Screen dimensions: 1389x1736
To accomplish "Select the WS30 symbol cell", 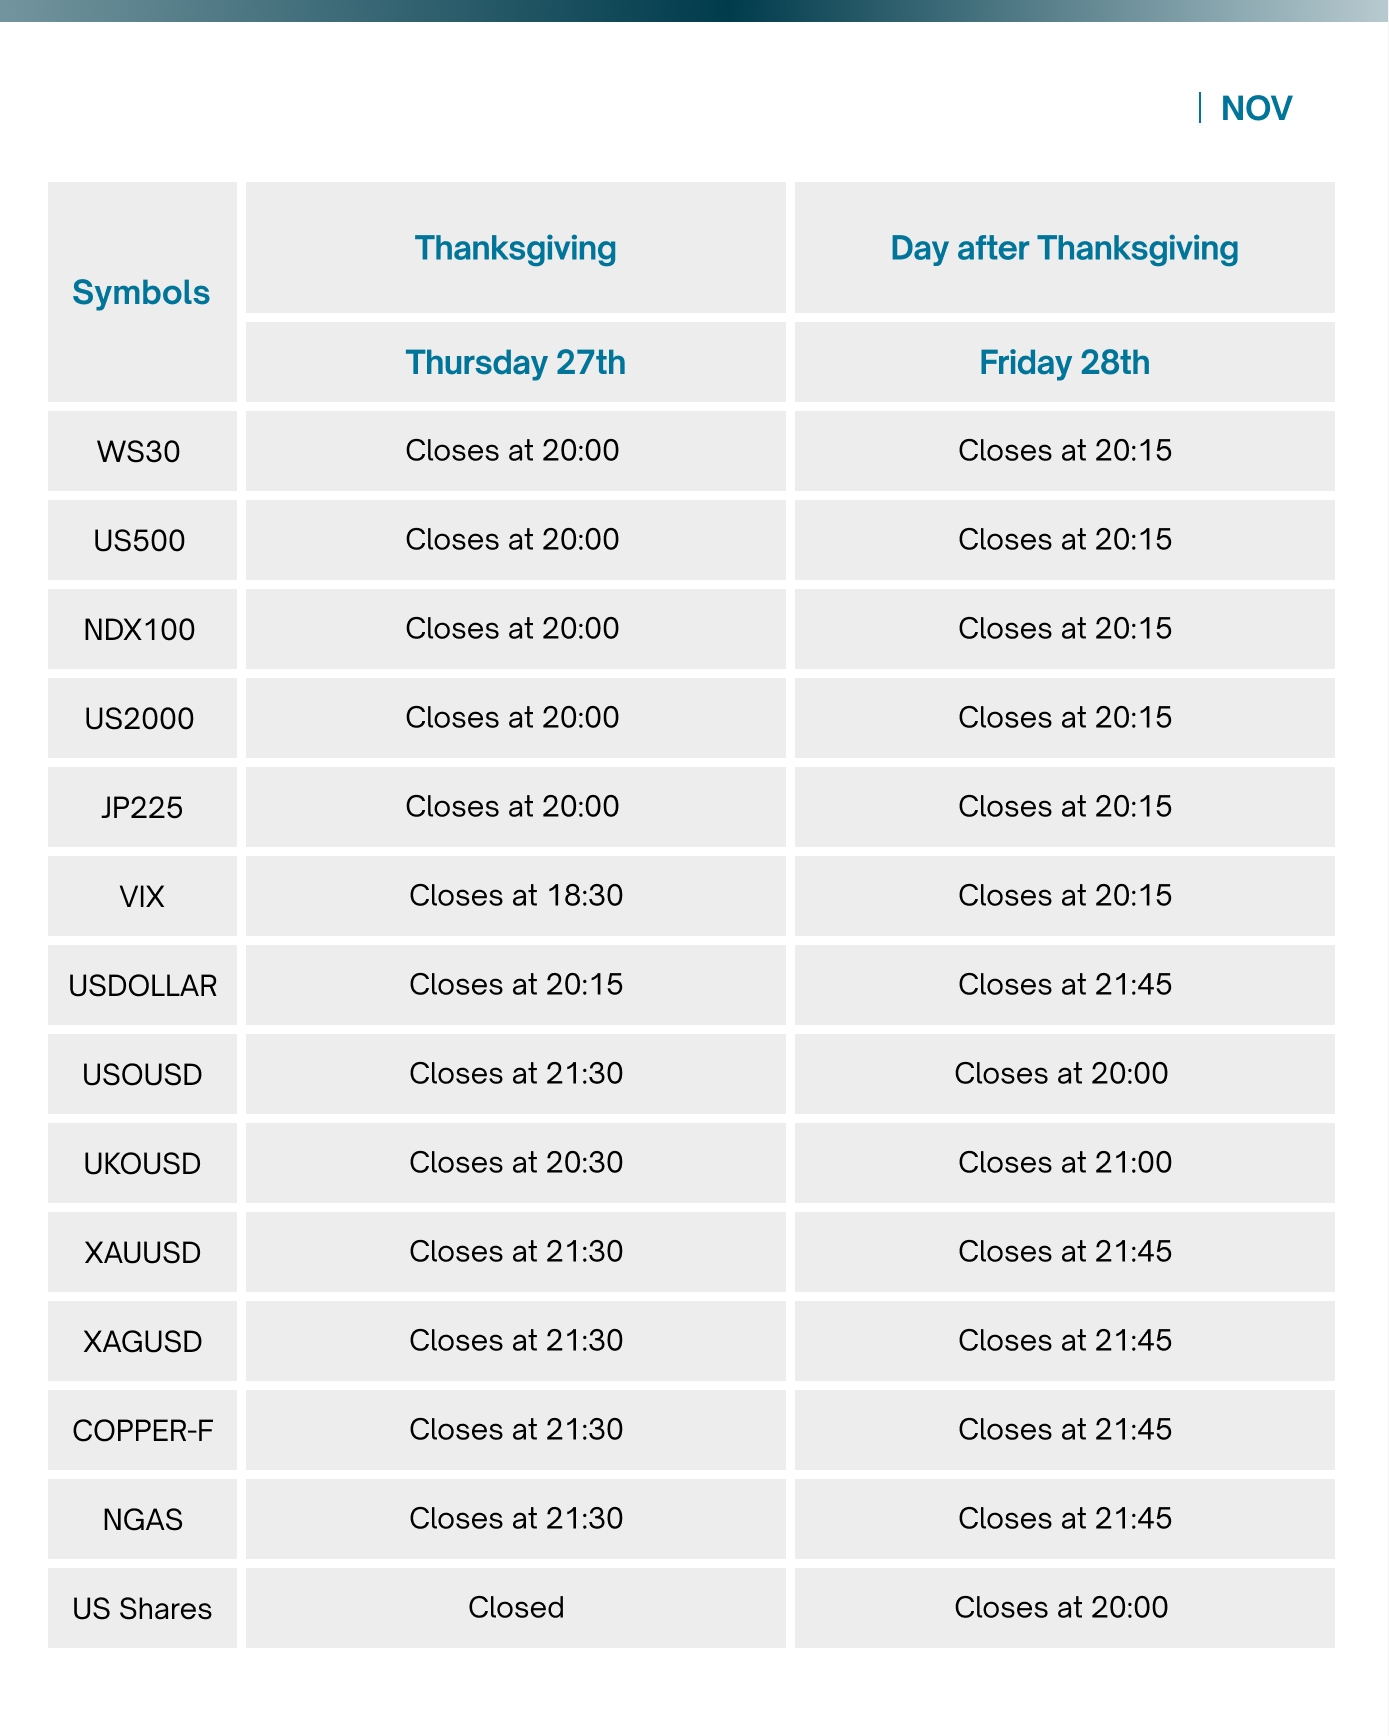I will click(139, 451).
